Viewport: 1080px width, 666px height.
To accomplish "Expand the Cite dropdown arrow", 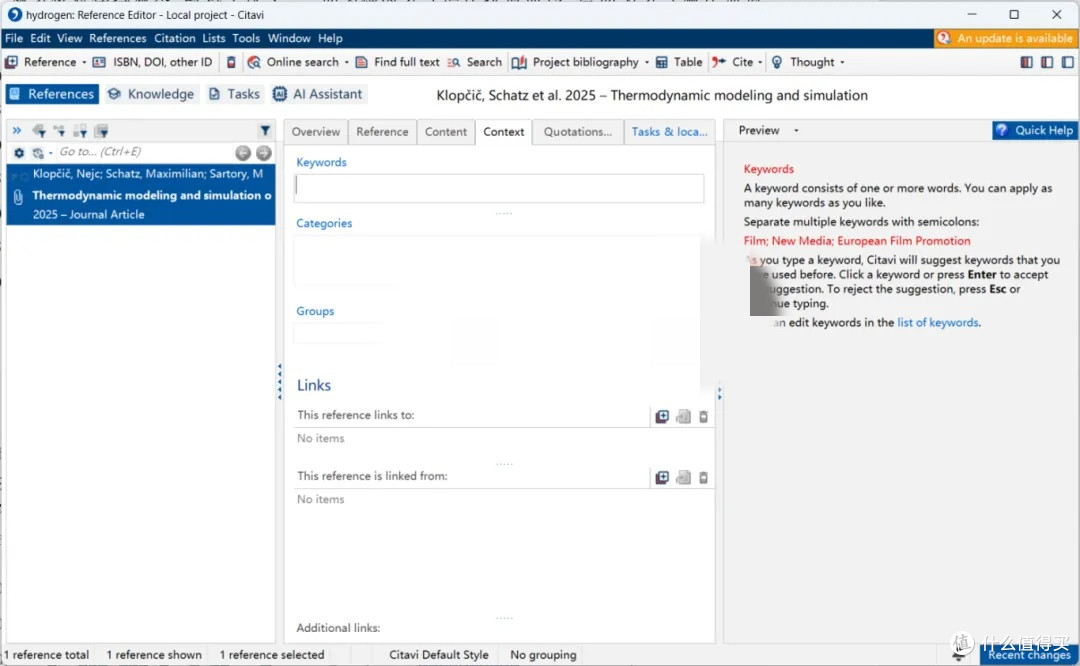I will click(x=760, y=62).
